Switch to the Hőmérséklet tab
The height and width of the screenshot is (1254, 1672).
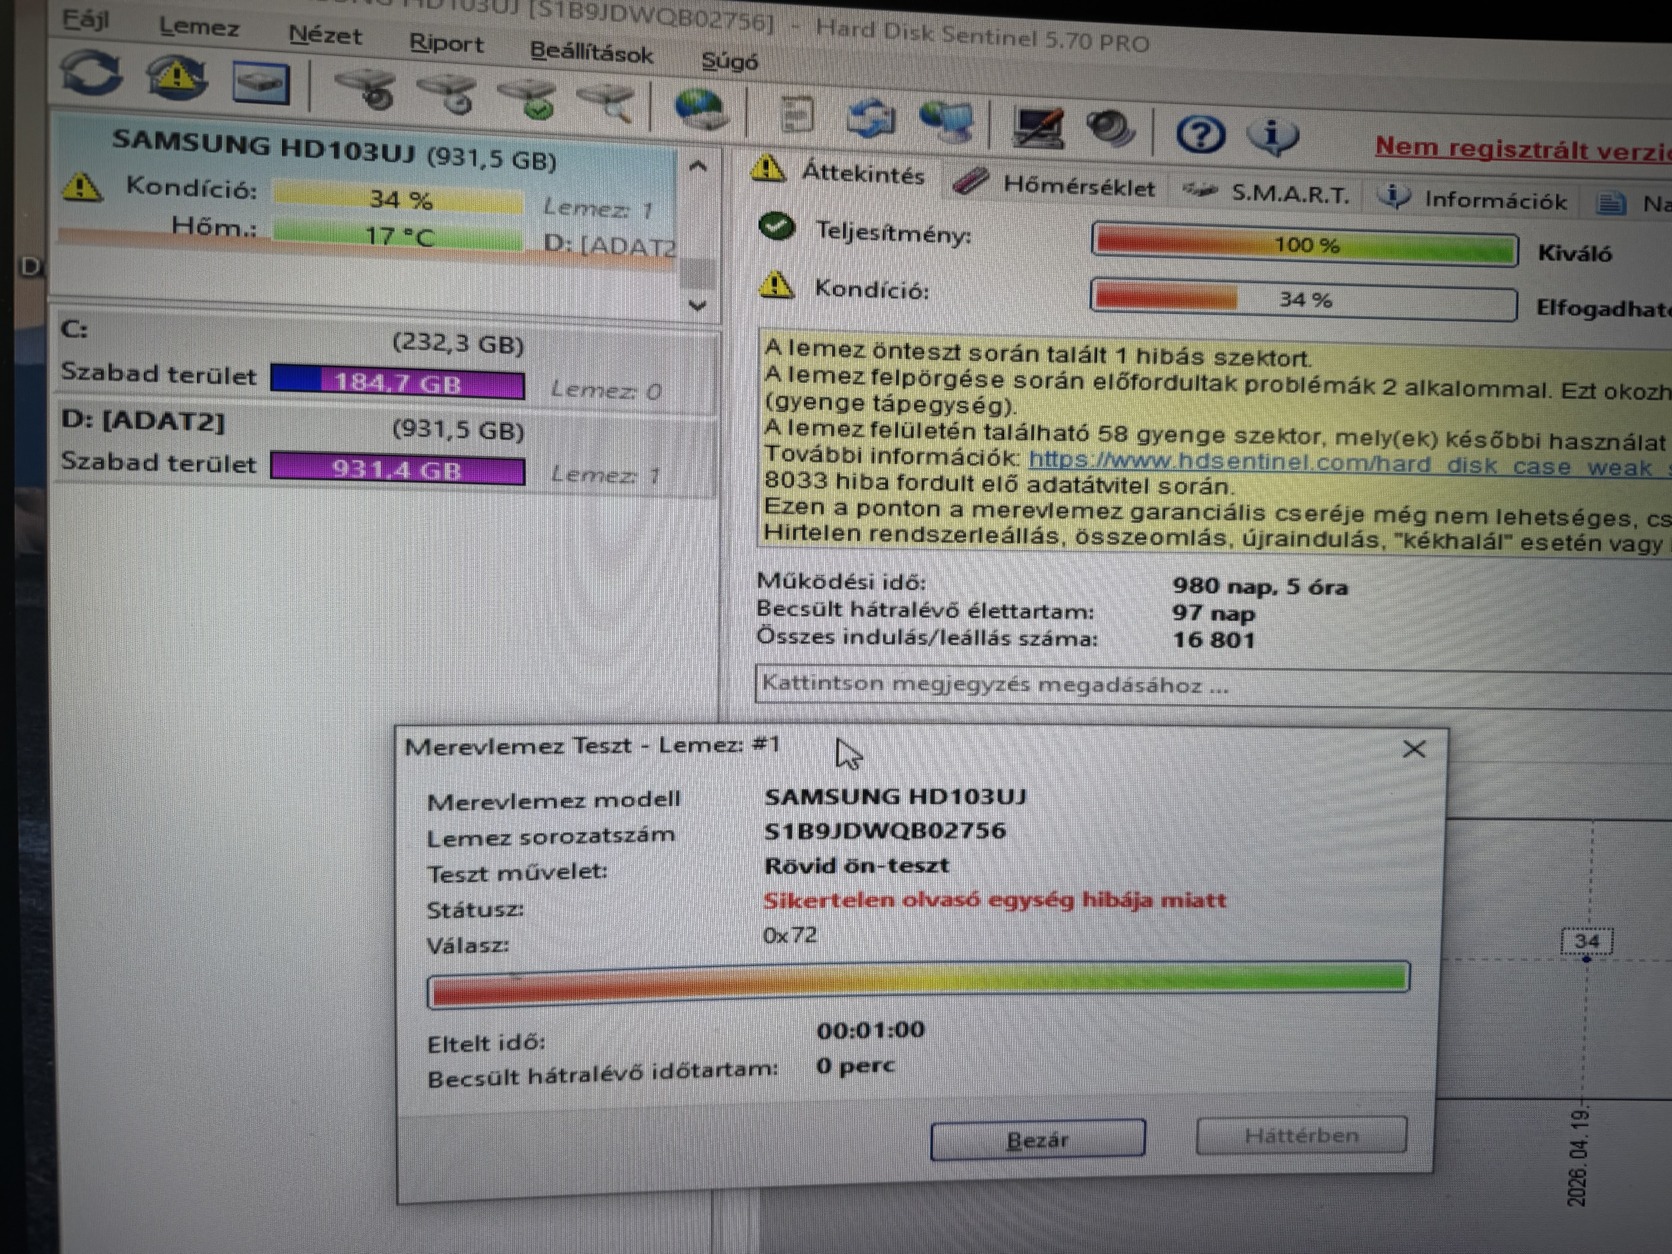[x=1056, y=185]
